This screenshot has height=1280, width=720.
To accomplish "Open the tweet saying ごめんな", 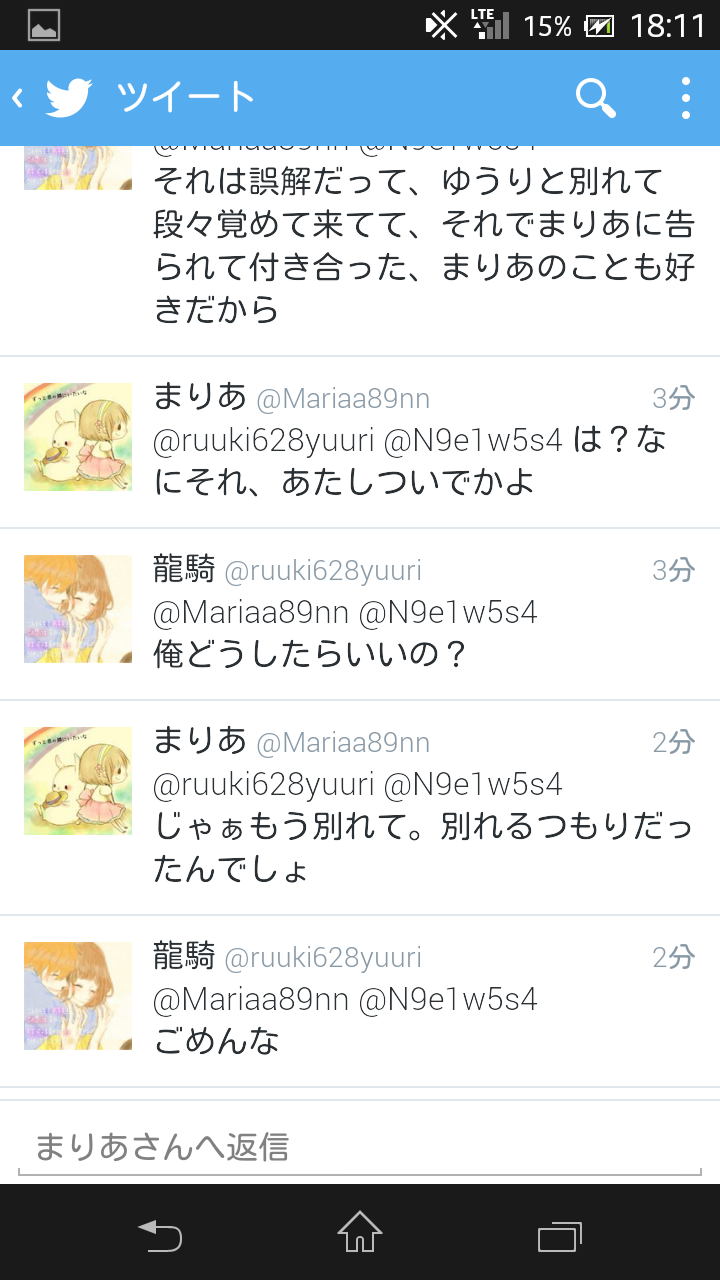I will [x=360, y=1001].
